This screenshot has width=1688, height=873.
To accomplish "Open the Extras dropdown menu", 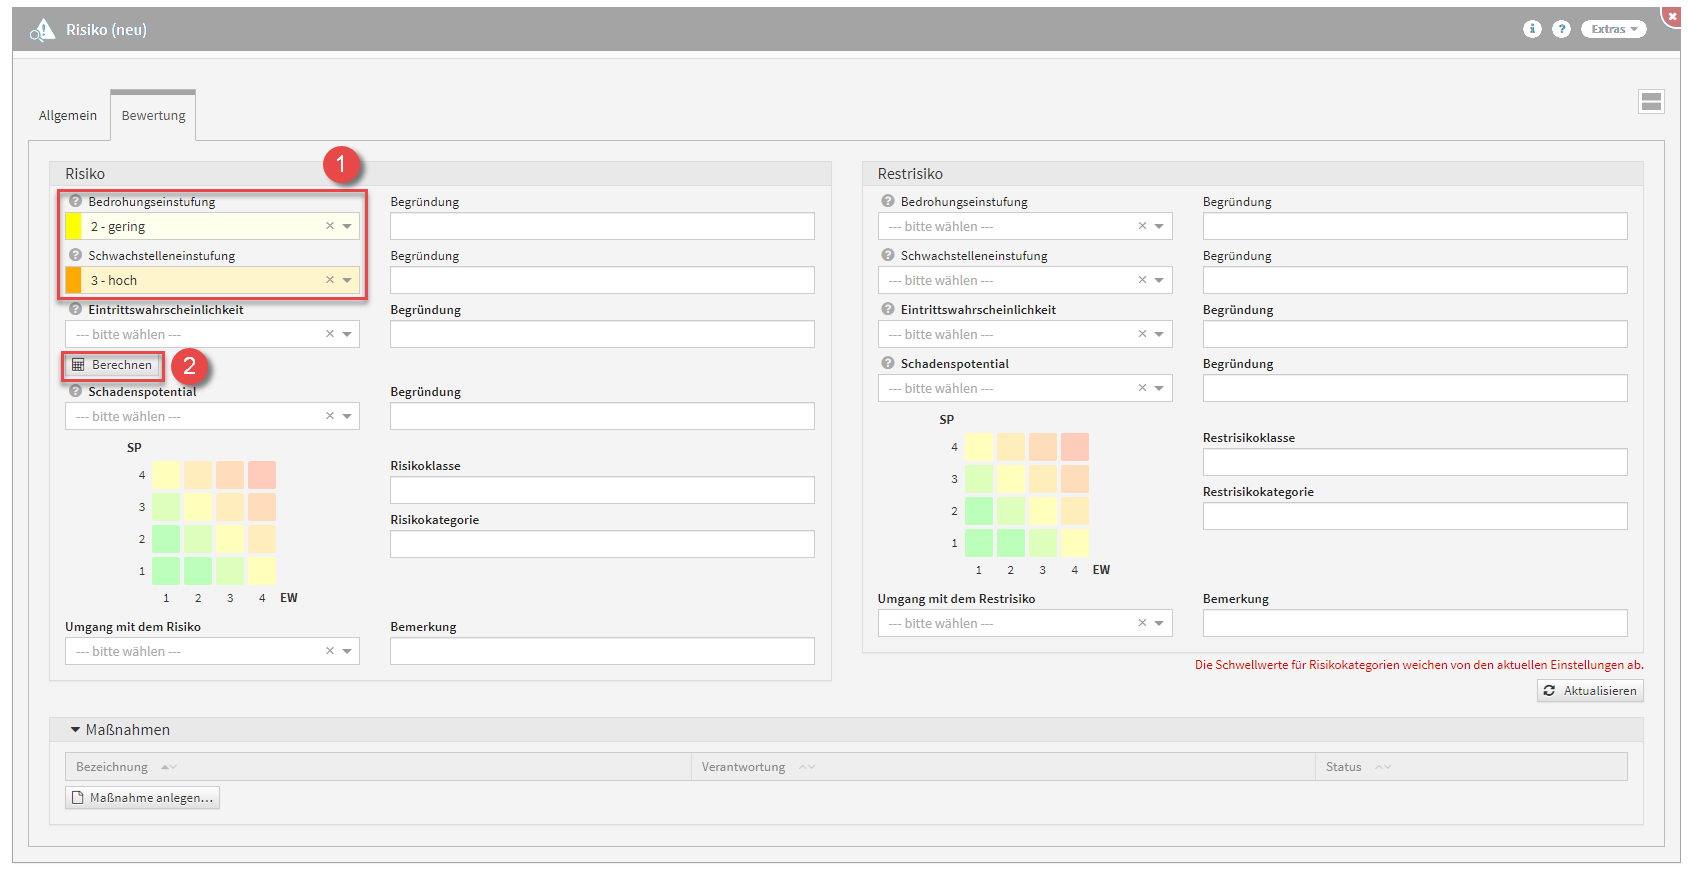I will point(1613,29).
